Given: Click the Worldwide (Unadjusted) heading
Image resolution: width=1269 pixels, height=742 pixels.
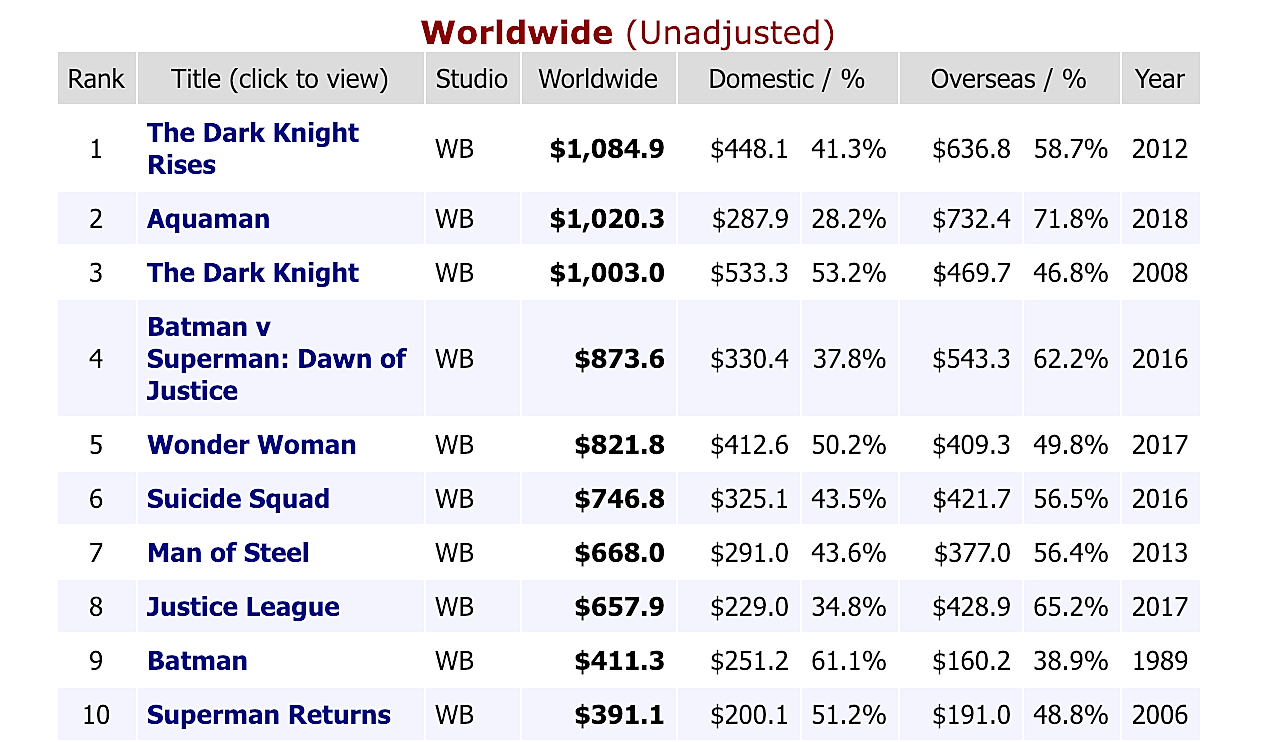Looking at the screenshot, I should coord(627,32).
